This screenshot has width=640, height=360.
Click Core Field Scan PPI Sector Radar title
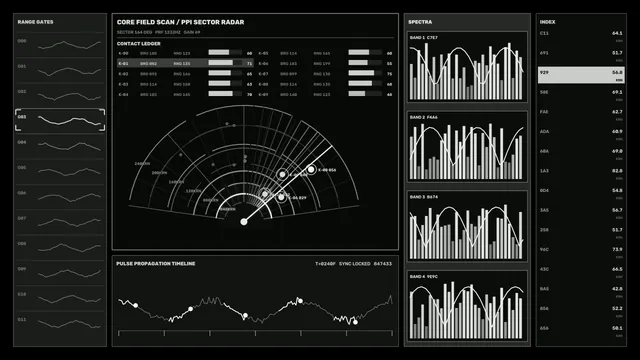(180, 22)
